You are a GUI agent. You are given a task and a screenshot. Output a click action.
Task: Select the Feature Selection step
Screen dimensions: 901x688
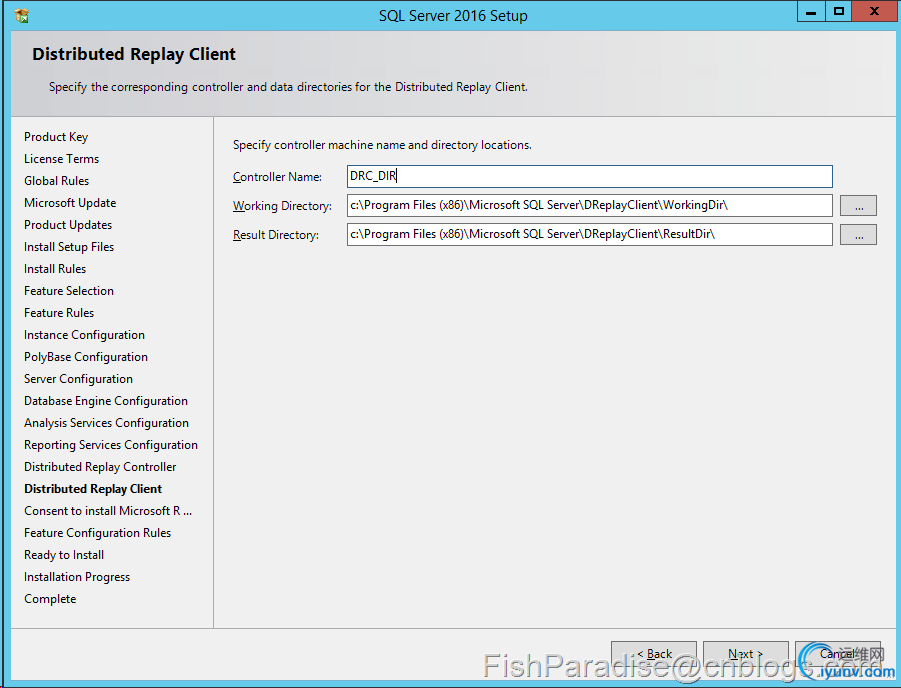(69, 291)
